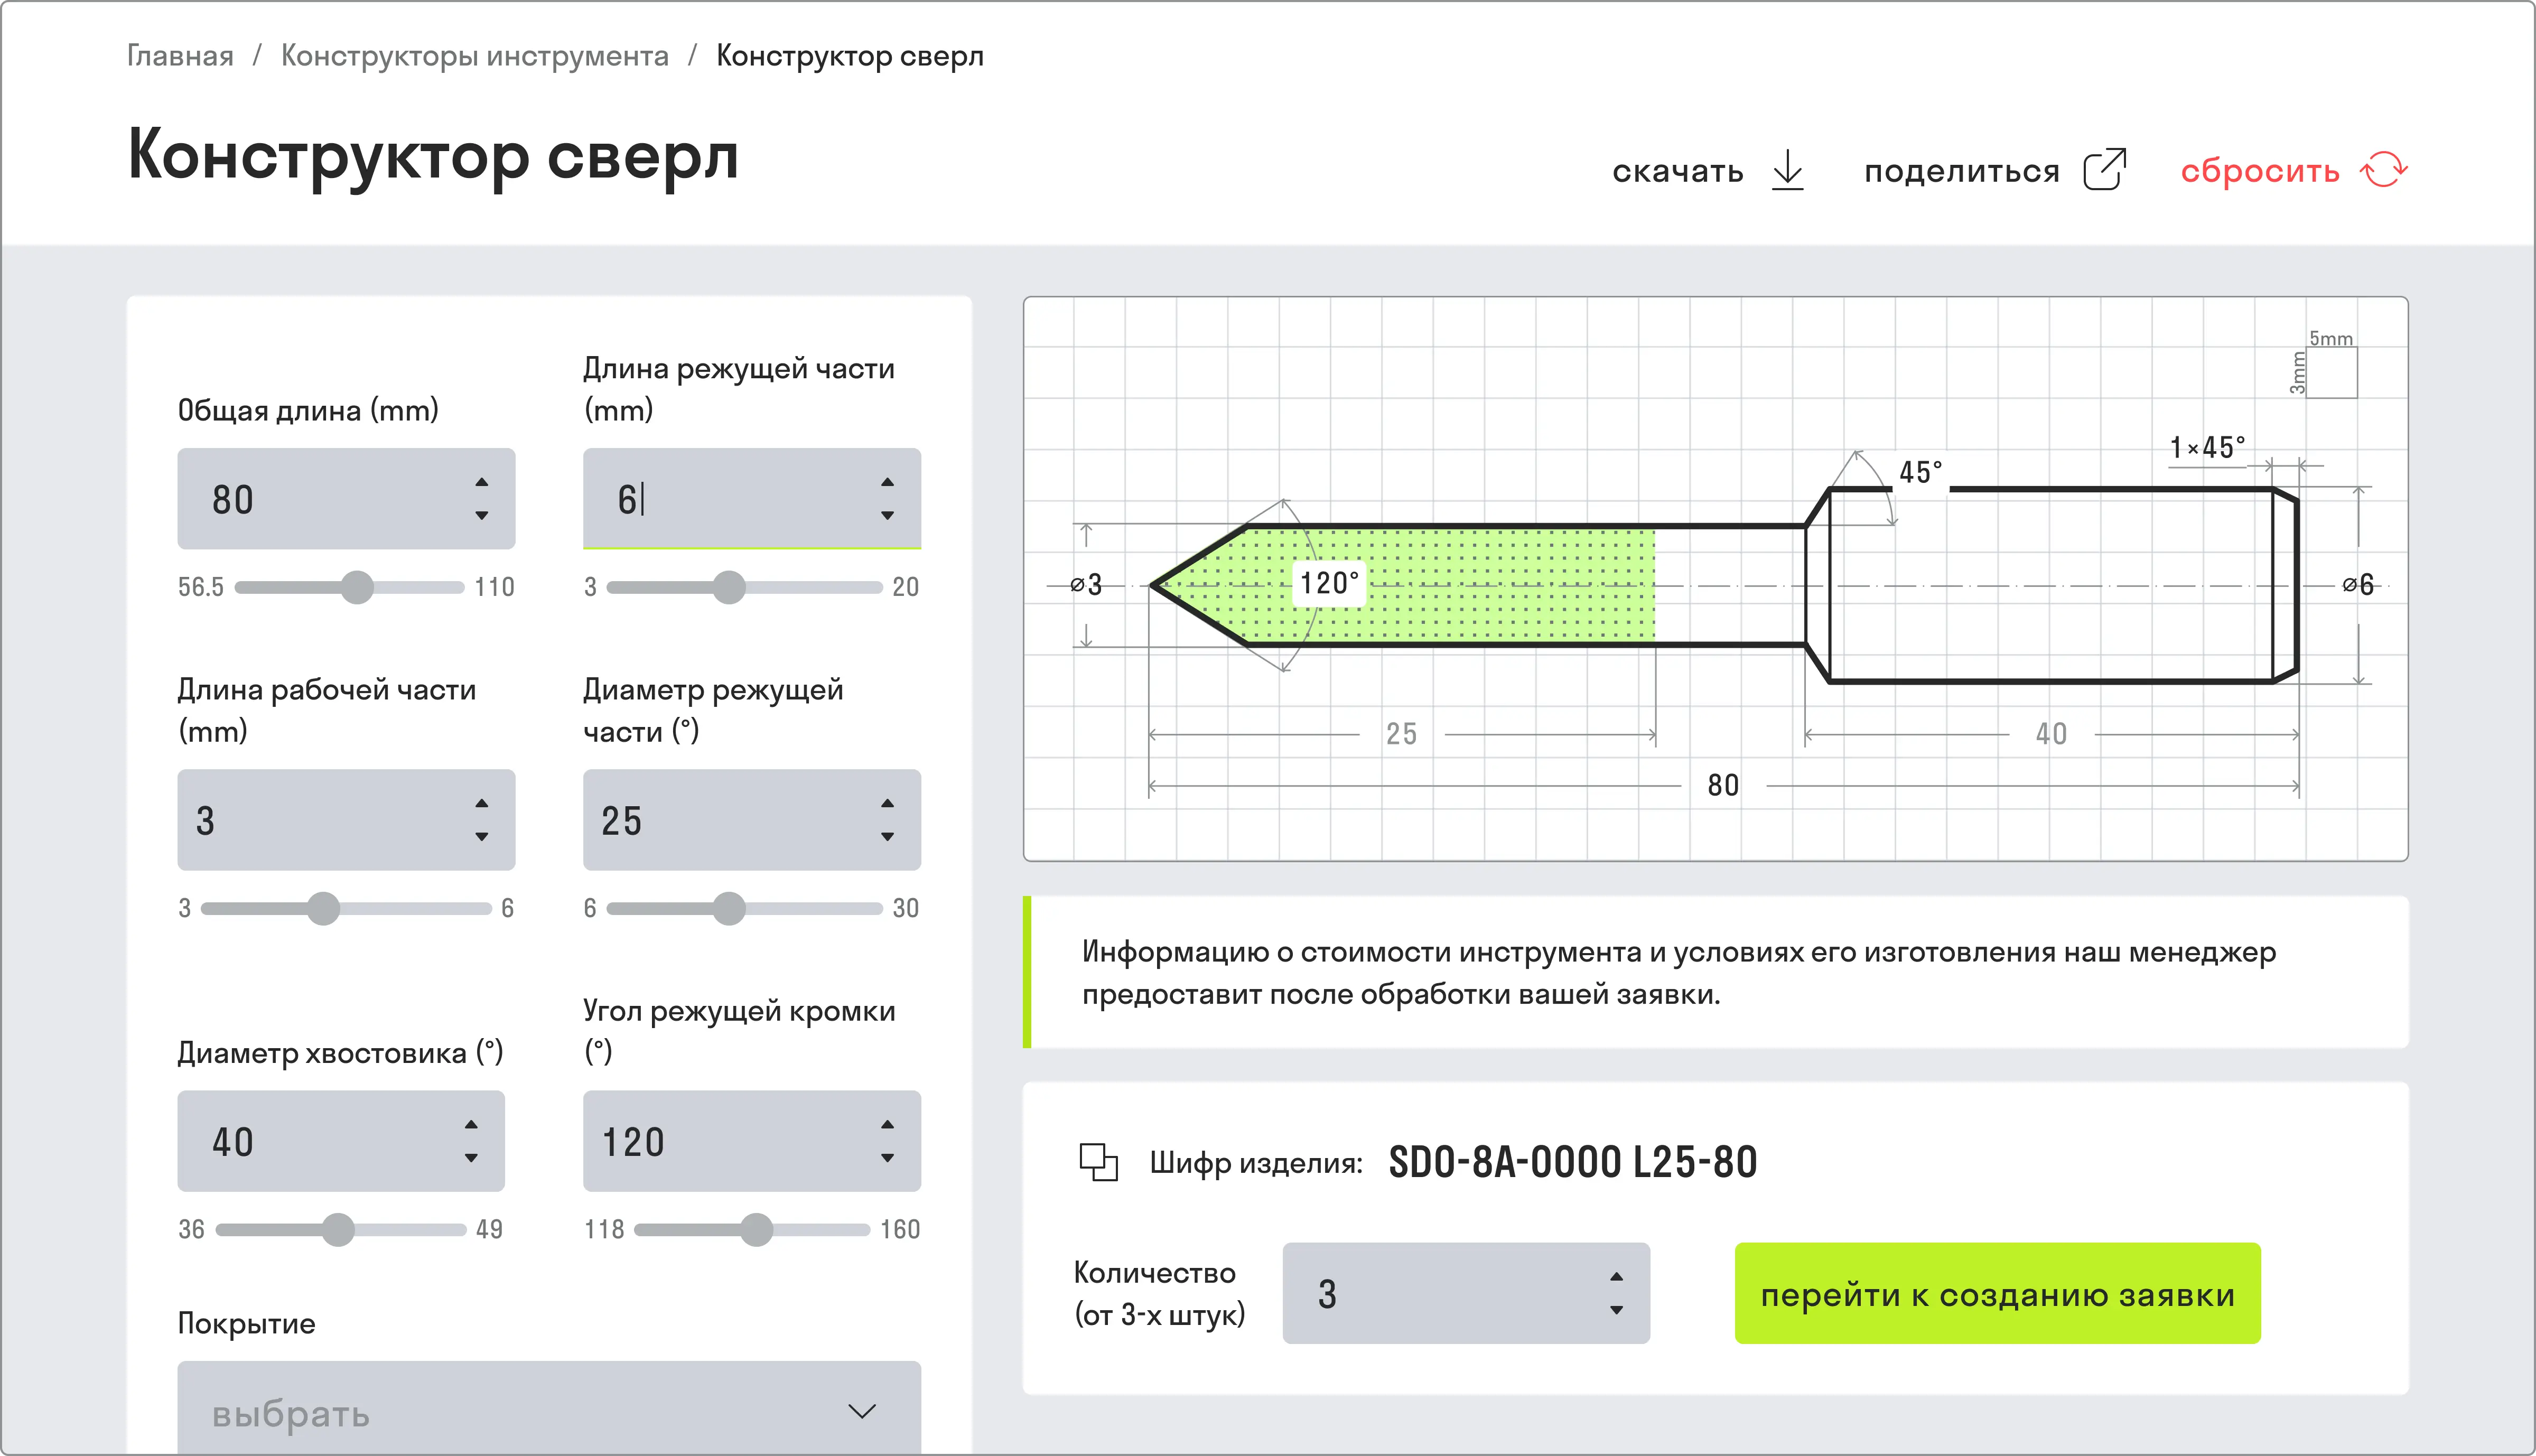Click the Конструктор сверл page heading
Screen dimensions: 2536x1456
[x=433, y=156]
